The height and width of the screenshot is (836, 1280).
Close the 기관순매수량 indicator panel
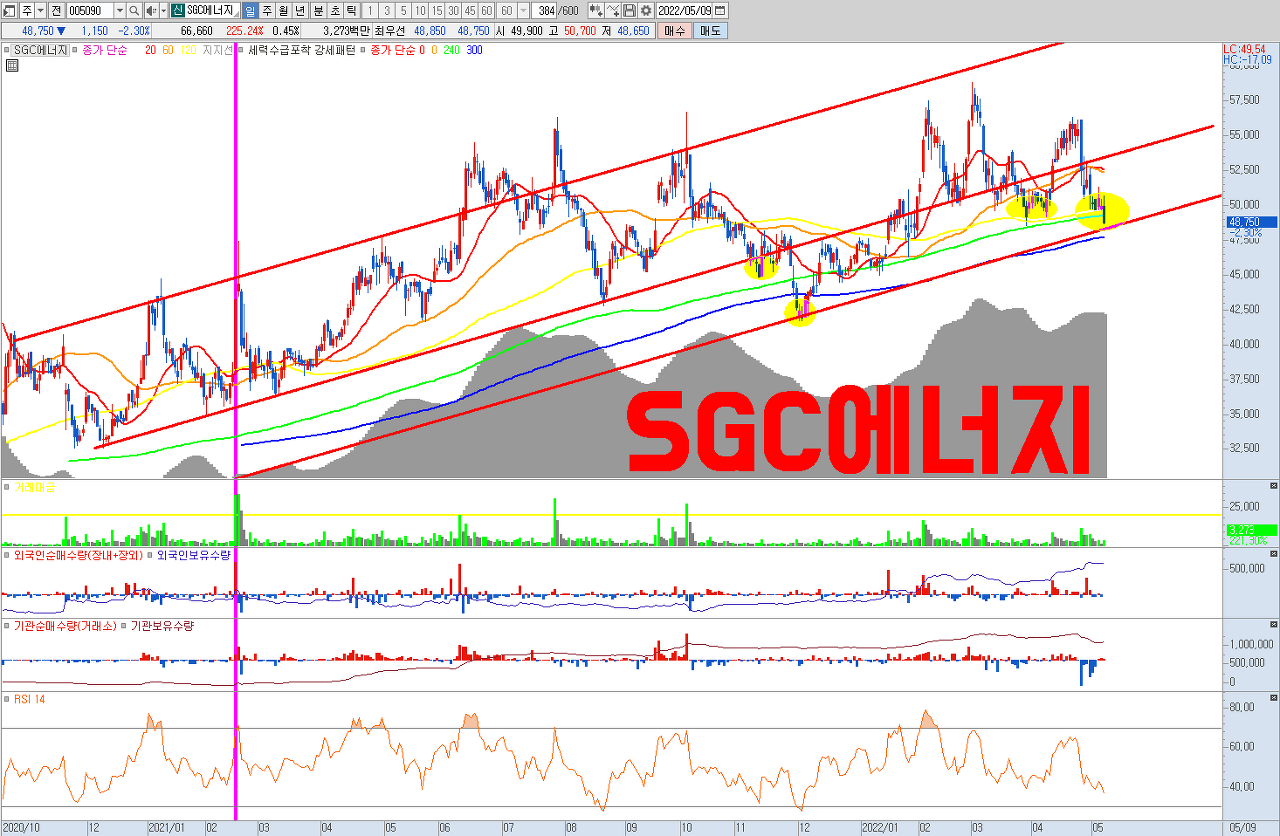[x=1273, y=625]
